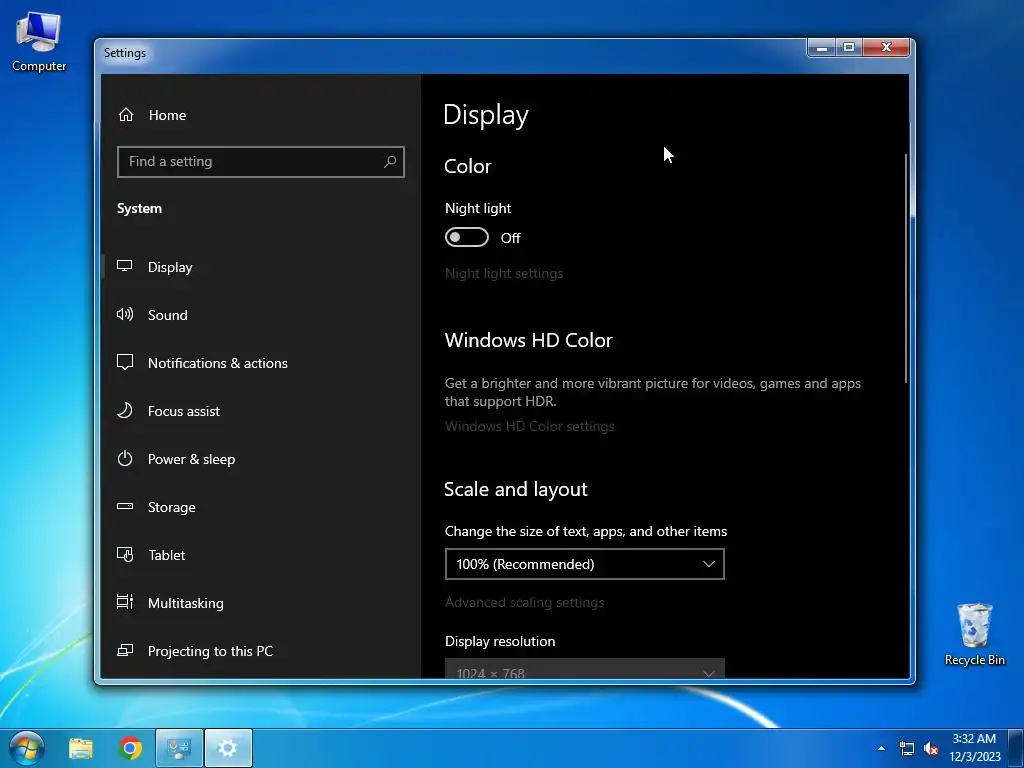Open the text size scaling dropdown
1024x768 pixels.
pyautogui.click(x=584, y=564)
